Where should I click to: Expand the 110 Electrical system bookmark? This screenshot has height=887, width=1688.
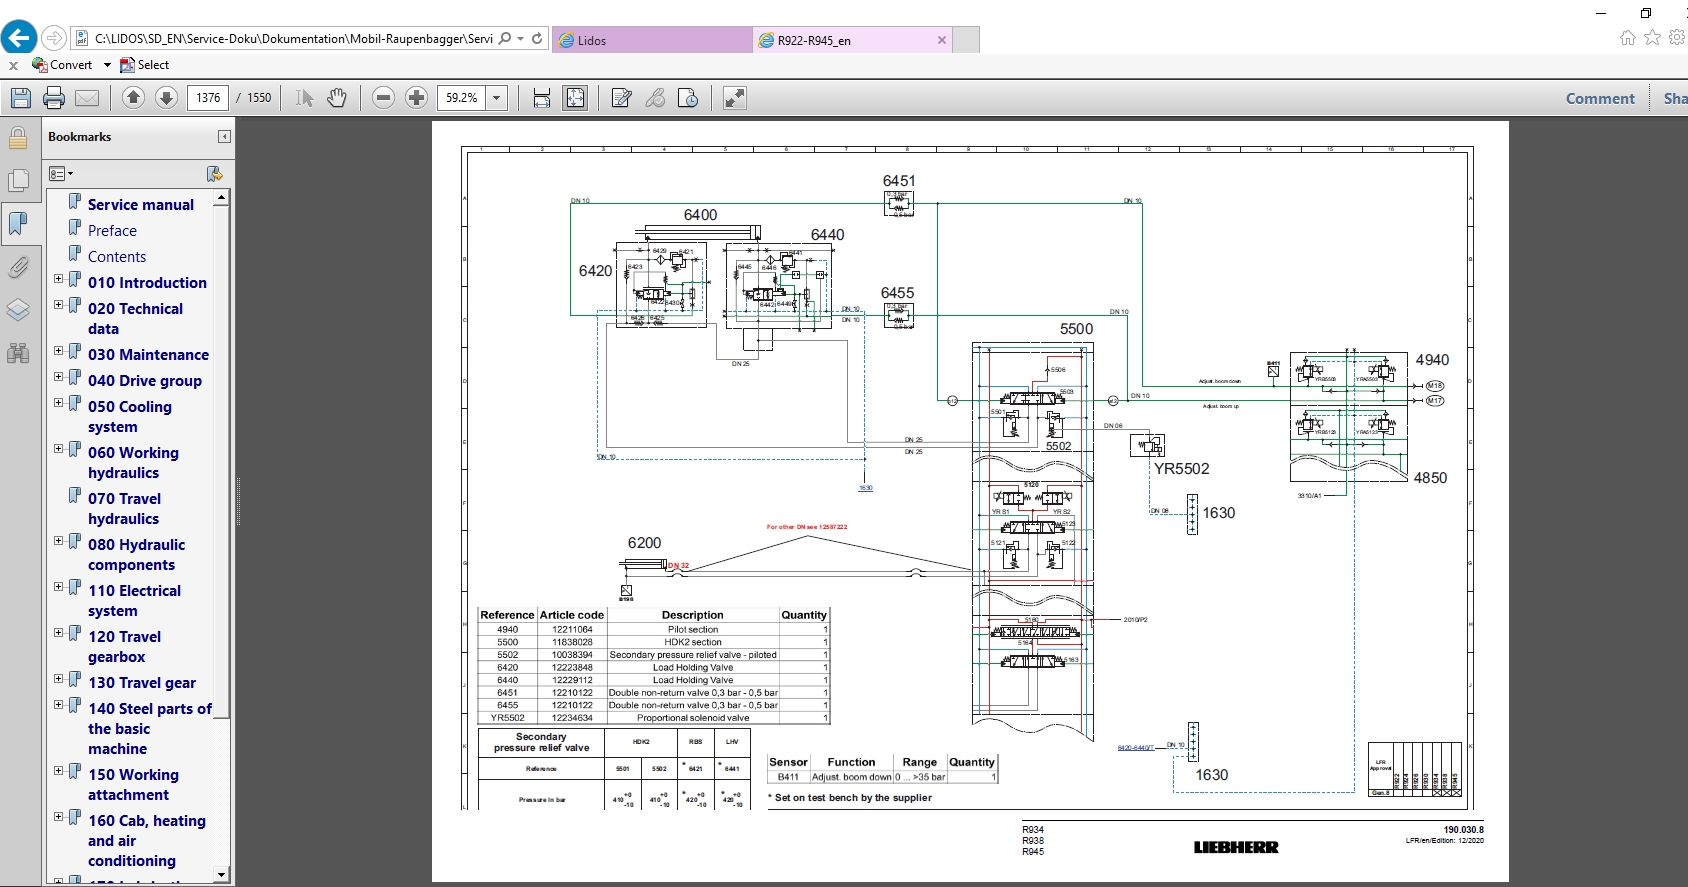click(x=58, y=587)
